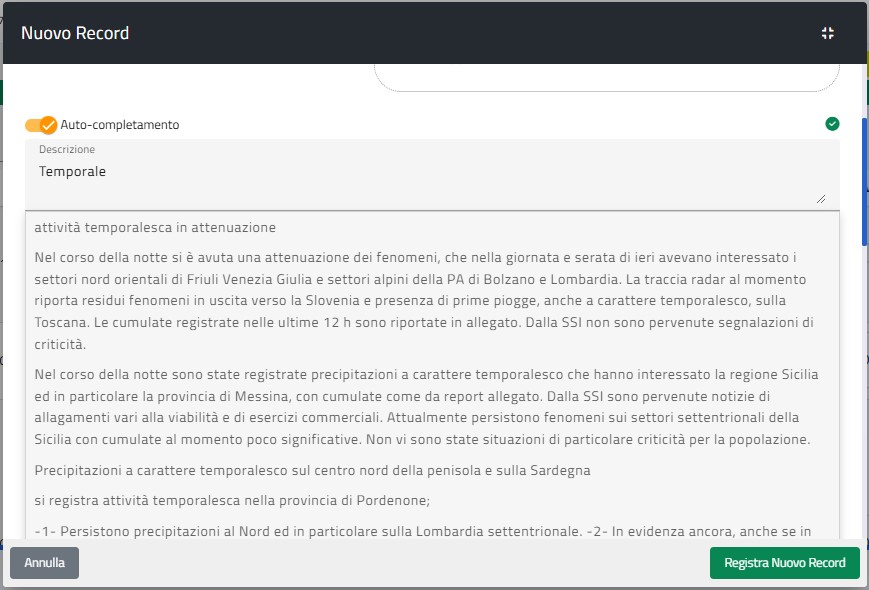Click Registra Nuovo Record button
Image resolution: width=869 pixels, height=590 pixels.
pos(784,563)
